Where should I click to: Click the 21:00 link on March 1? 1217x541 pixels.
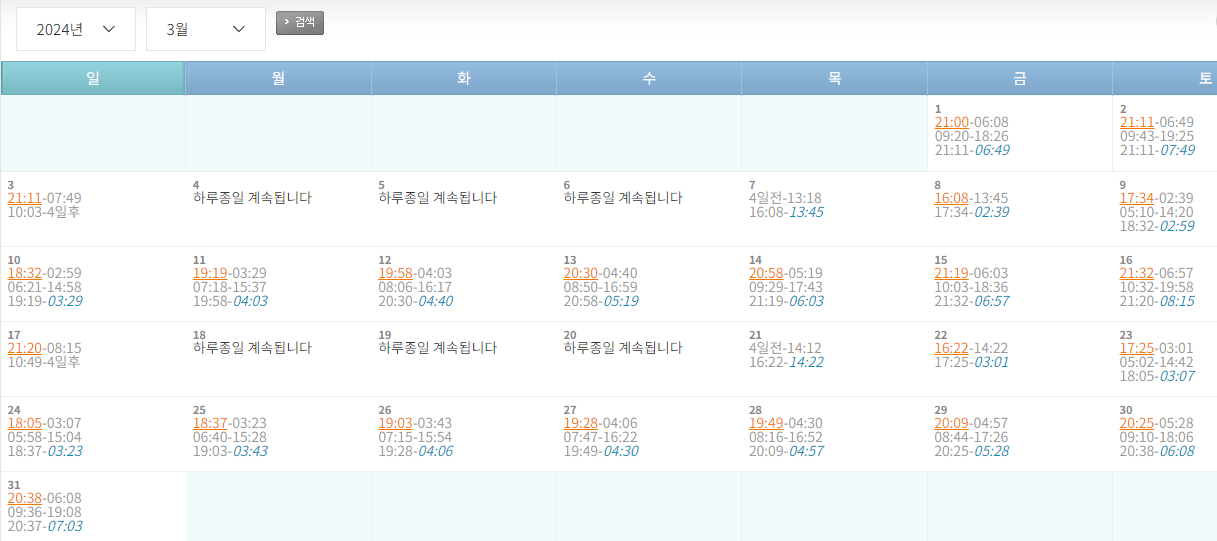952,122
